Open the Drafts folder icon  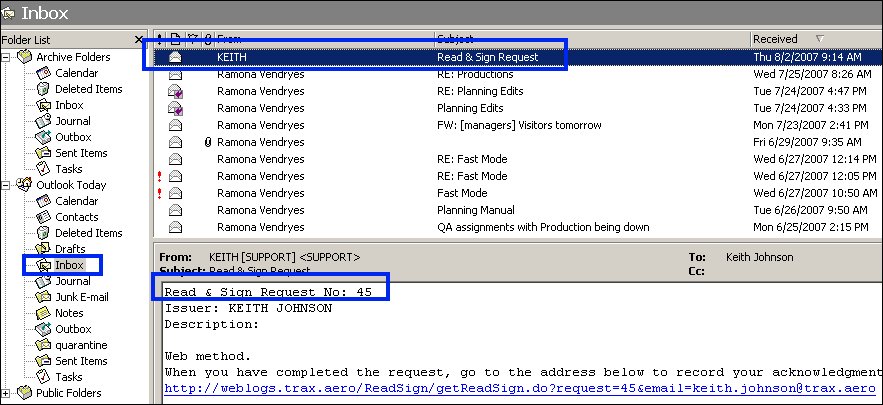tap(43, 248)
